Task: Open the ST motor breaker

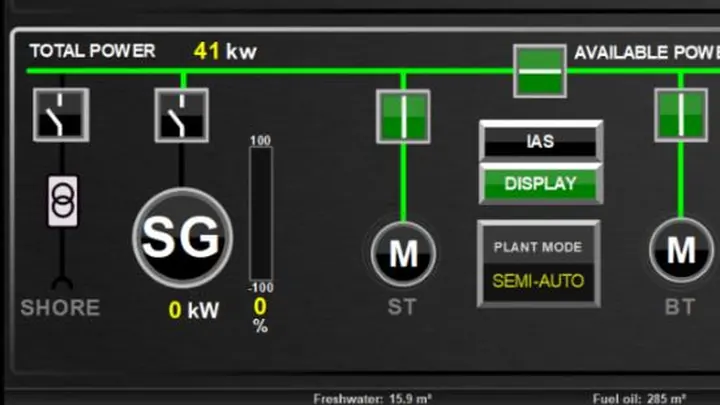Action: (403, 116)
